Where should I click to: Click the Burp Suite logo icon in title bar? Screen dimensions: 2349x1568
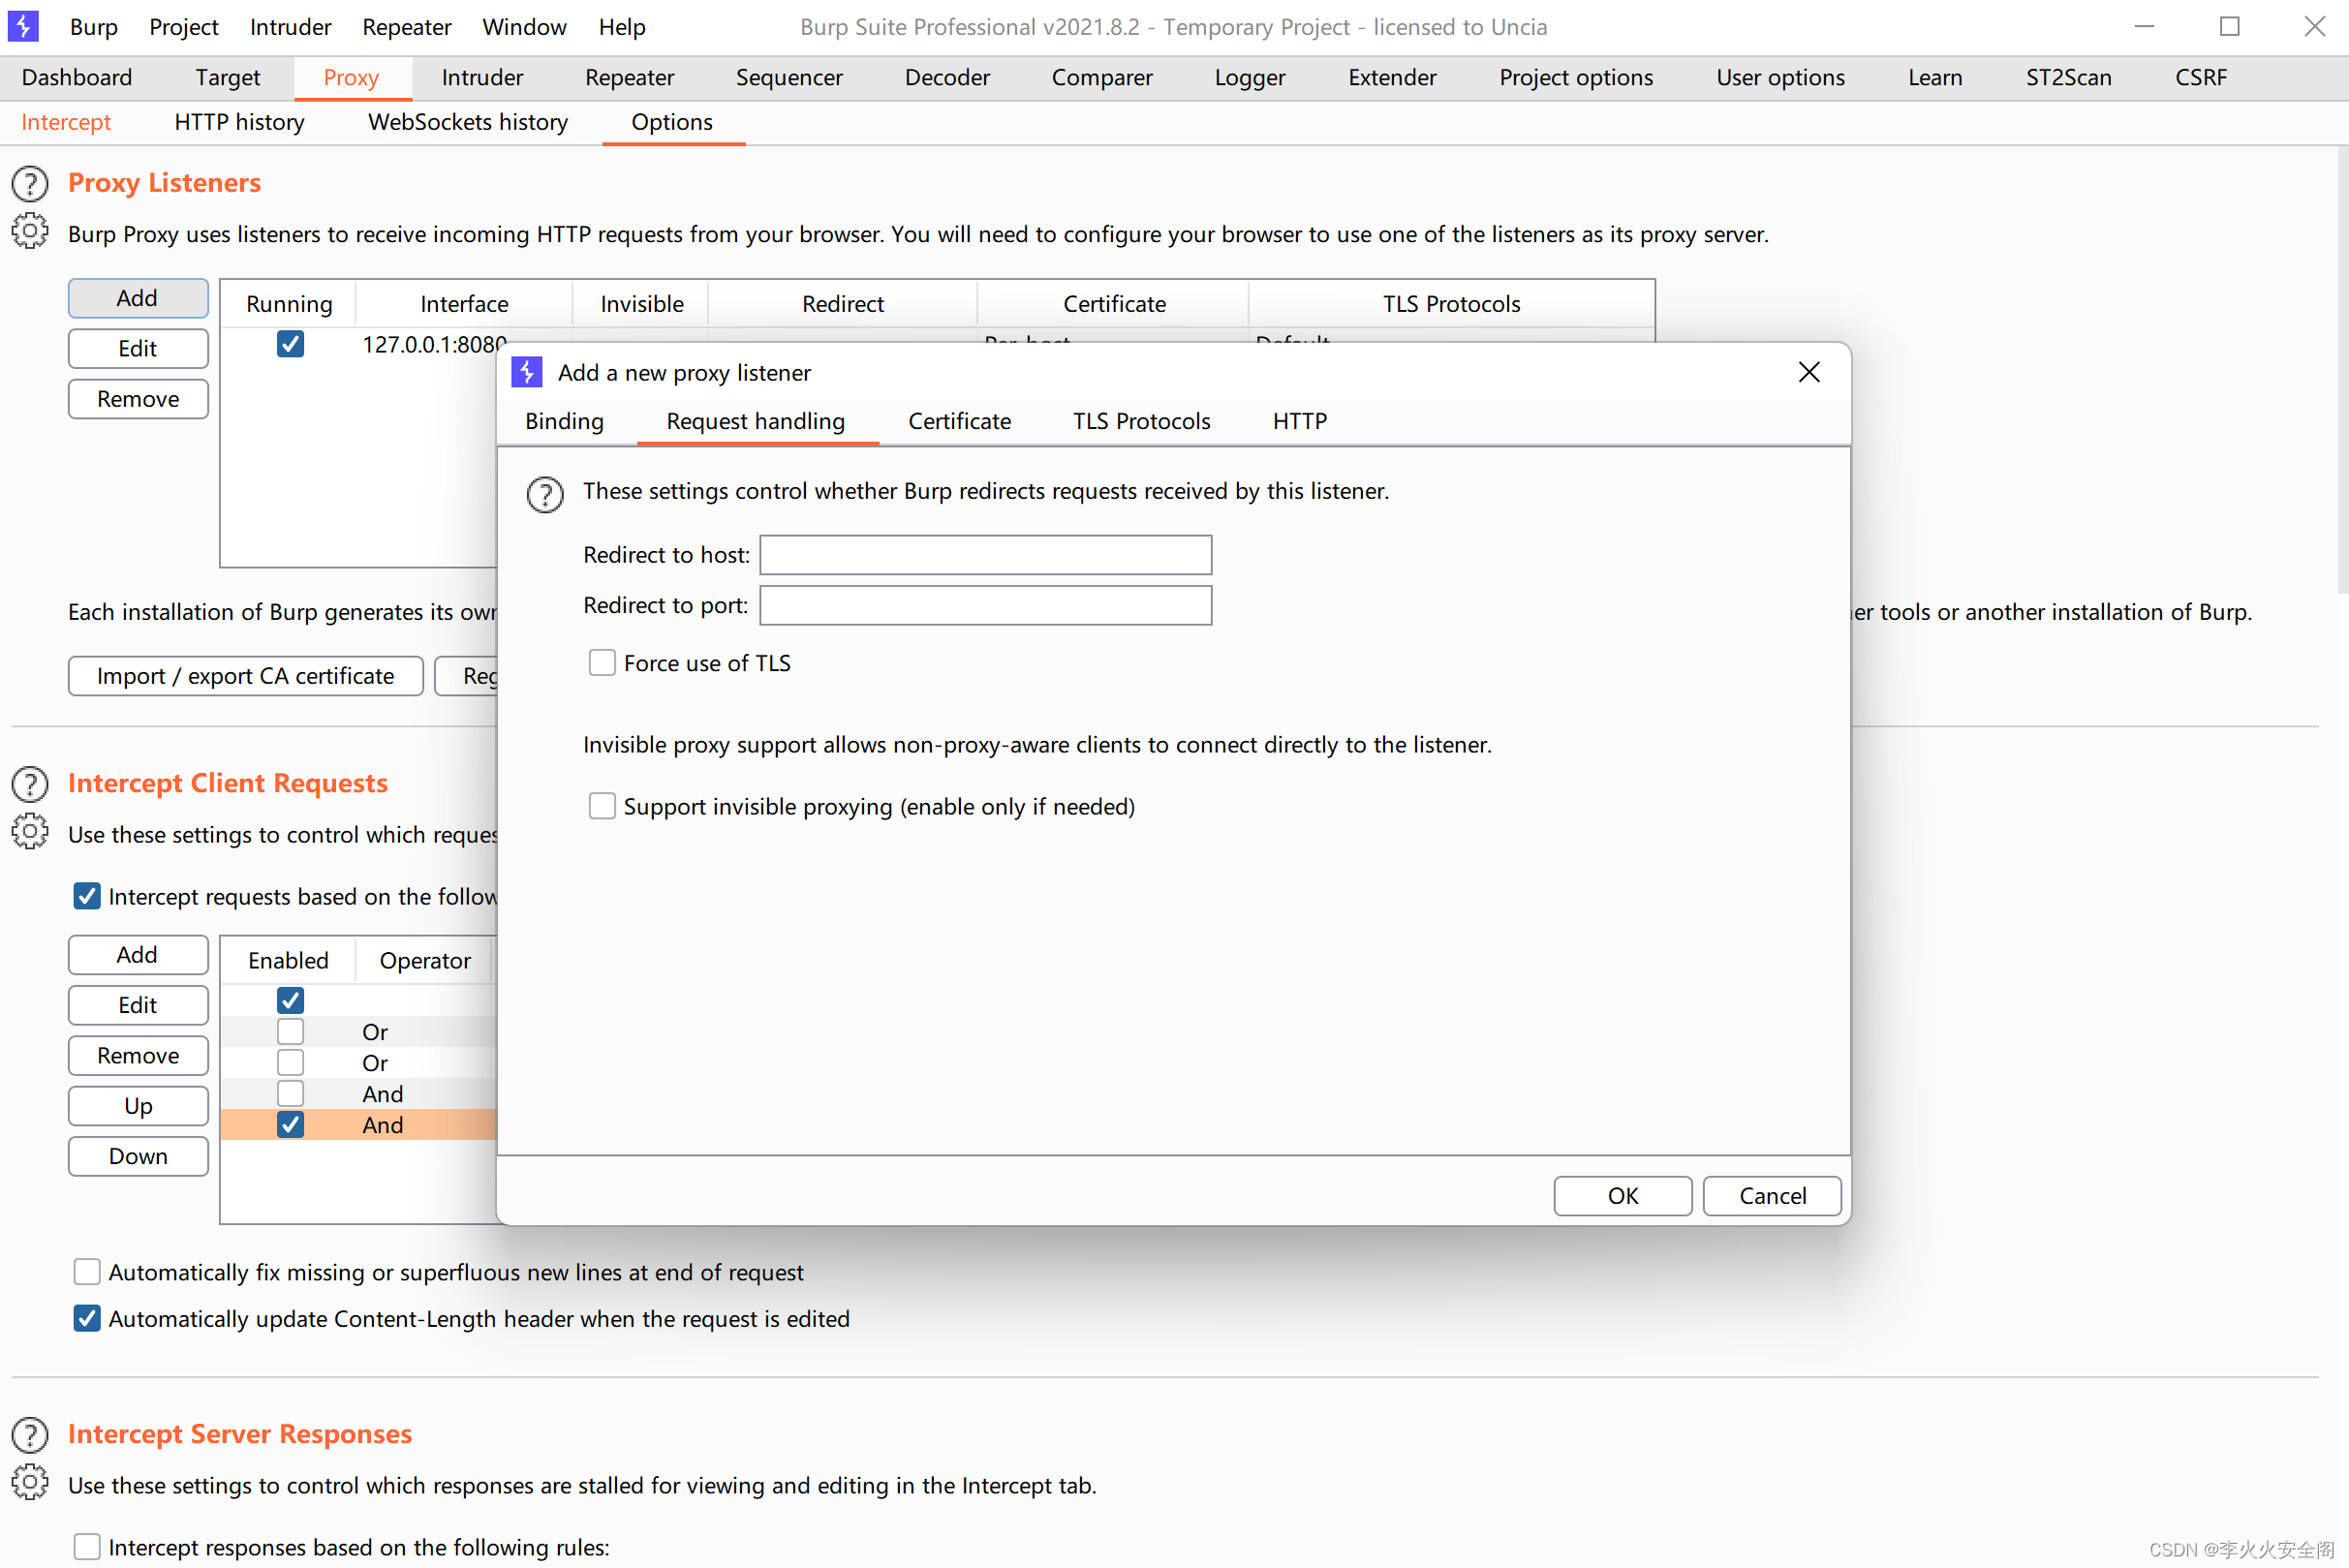coord(23,27)
